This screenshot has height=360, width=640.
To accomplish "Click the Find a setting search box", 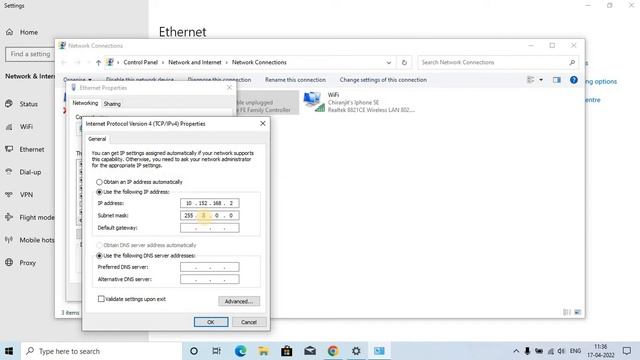I will 30,54.
